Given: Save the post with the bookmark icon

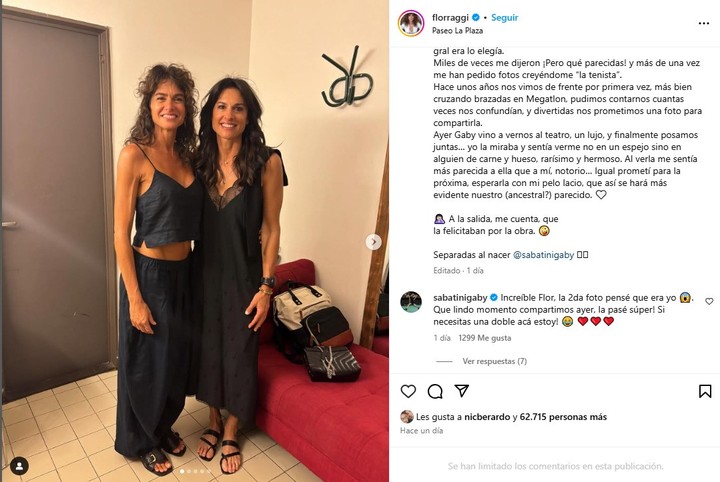Looking at the screenshot, I should (705, 391).
